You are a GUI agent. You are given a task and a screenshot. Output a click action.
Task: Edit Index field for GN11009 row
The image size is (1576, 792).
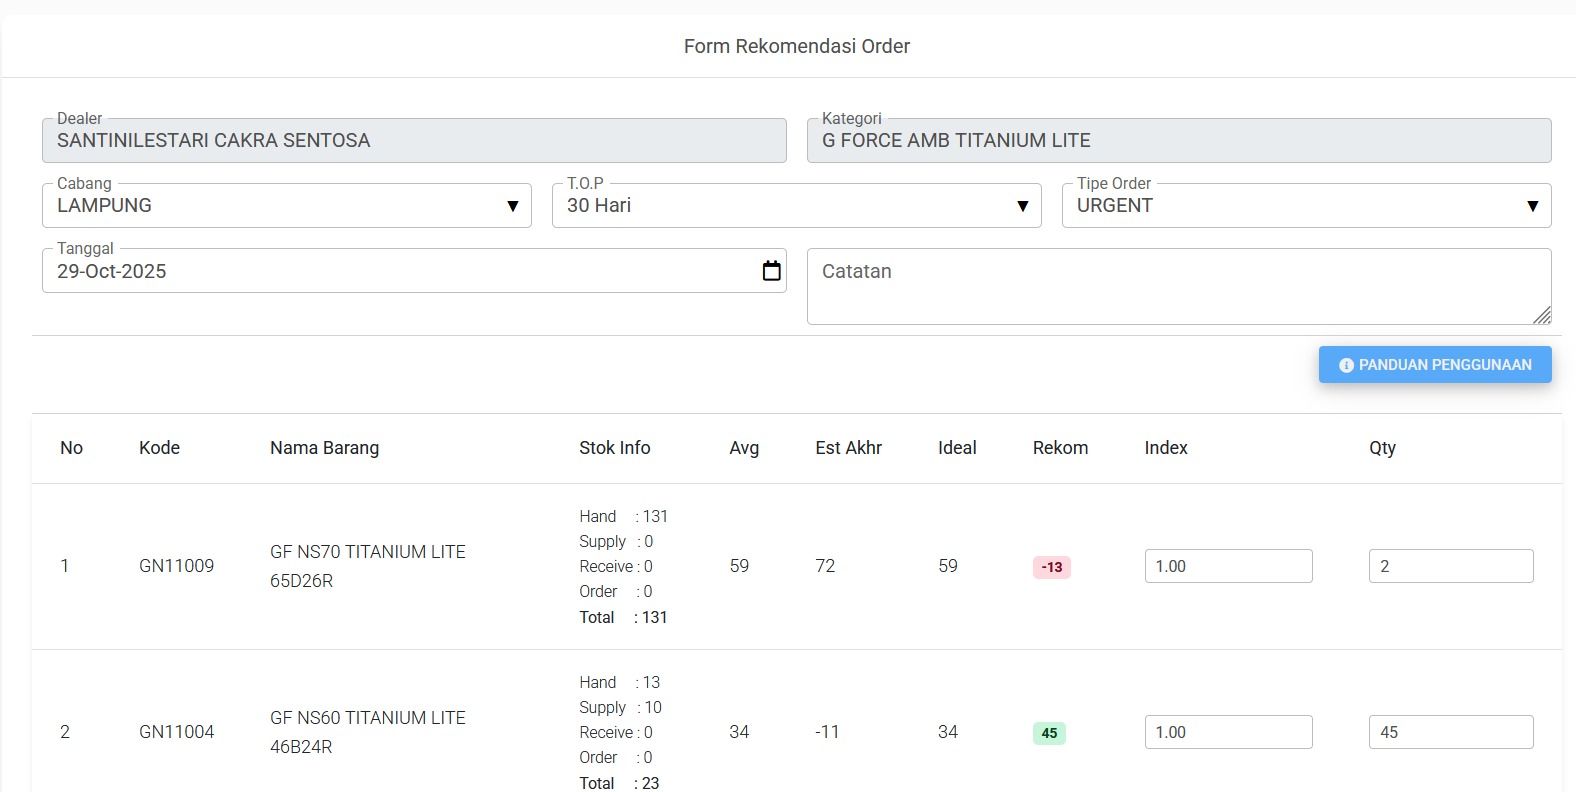point(1228,566)
